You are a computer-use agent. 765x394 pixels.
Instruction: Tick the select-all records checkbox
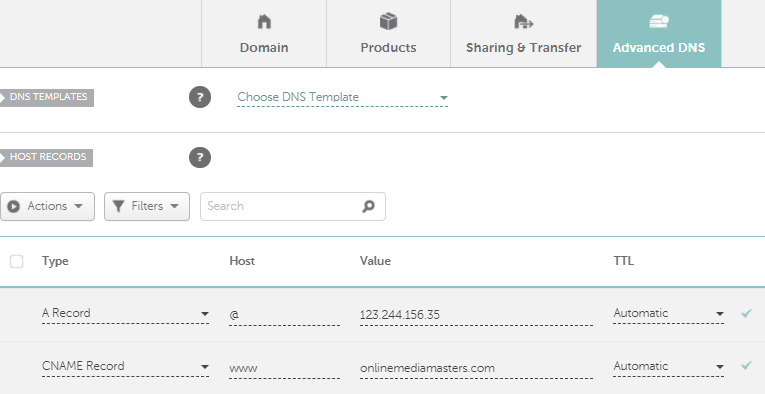point(17,261)
